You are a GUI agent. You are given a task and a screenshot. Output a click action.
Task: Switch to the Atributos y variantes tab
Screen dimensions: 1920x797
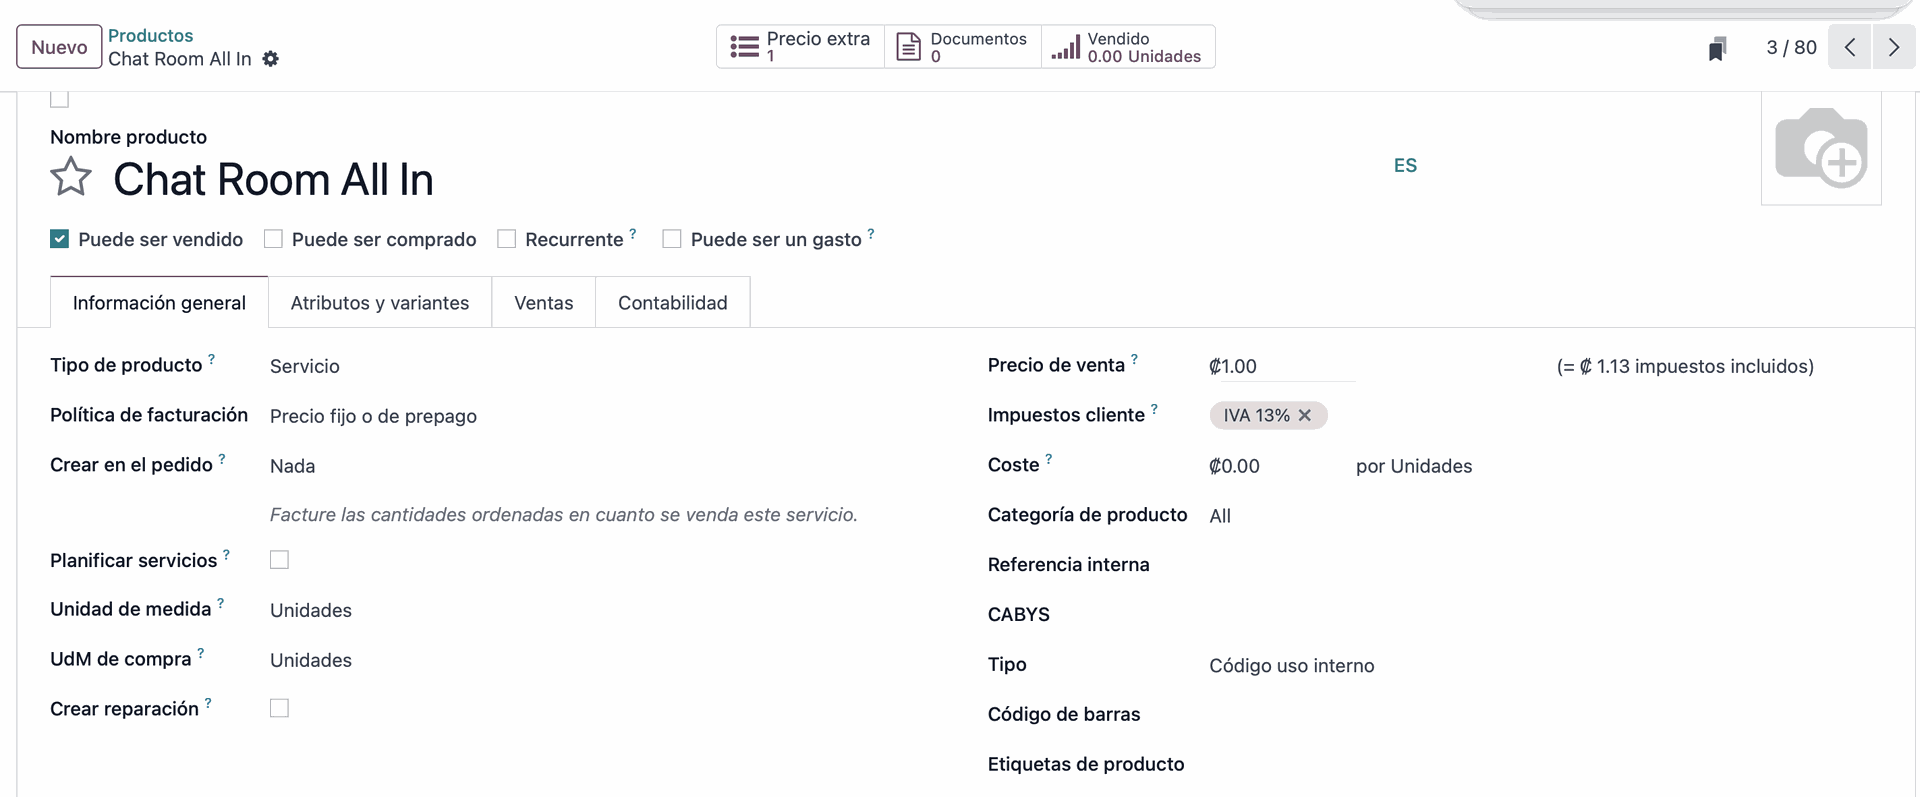[380, 303]
